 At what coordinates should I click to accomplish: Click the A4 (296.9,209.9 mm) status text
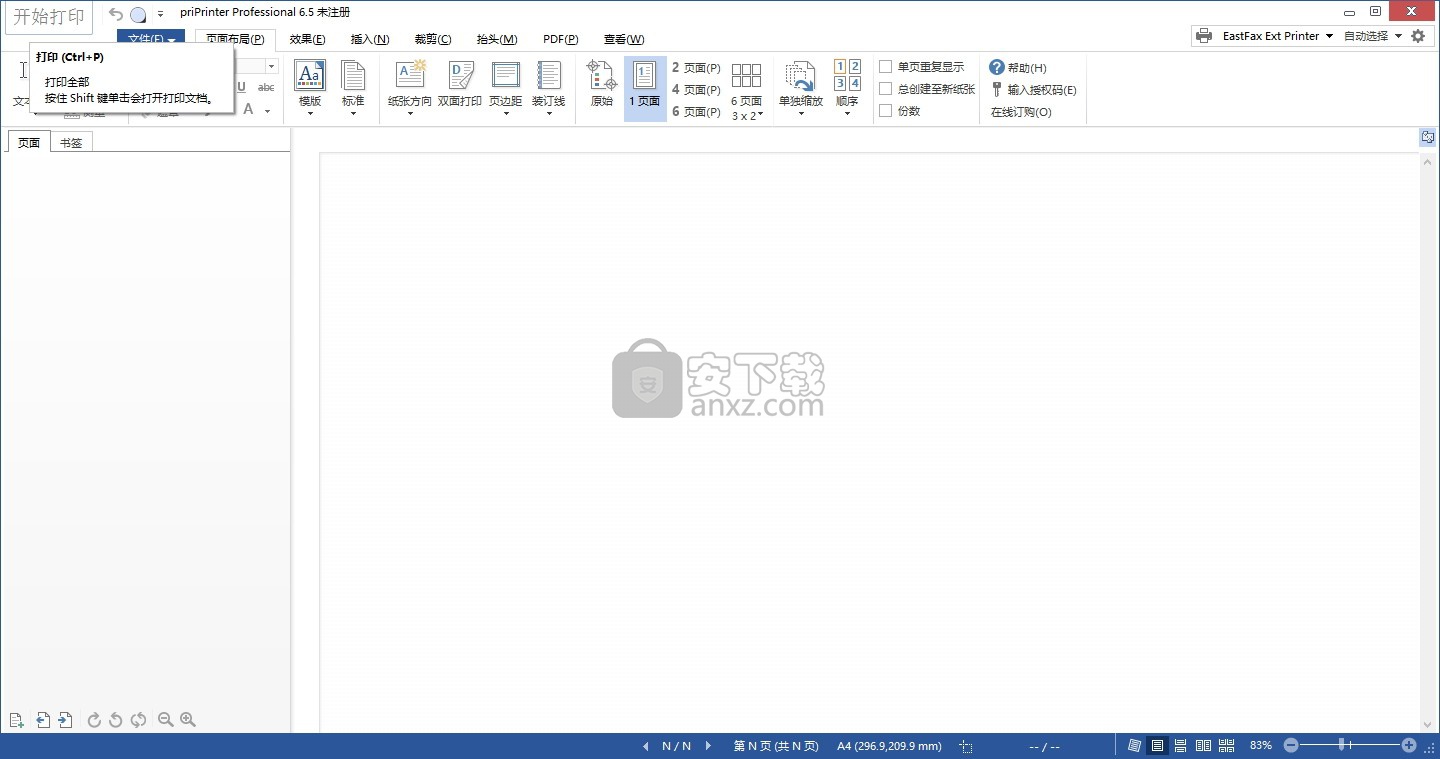(889, 746)
